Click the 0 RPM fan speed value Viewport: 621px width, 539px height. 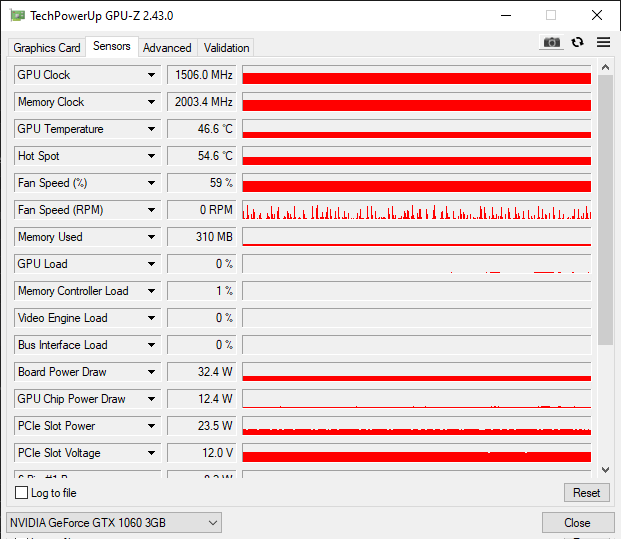(202, 210)
